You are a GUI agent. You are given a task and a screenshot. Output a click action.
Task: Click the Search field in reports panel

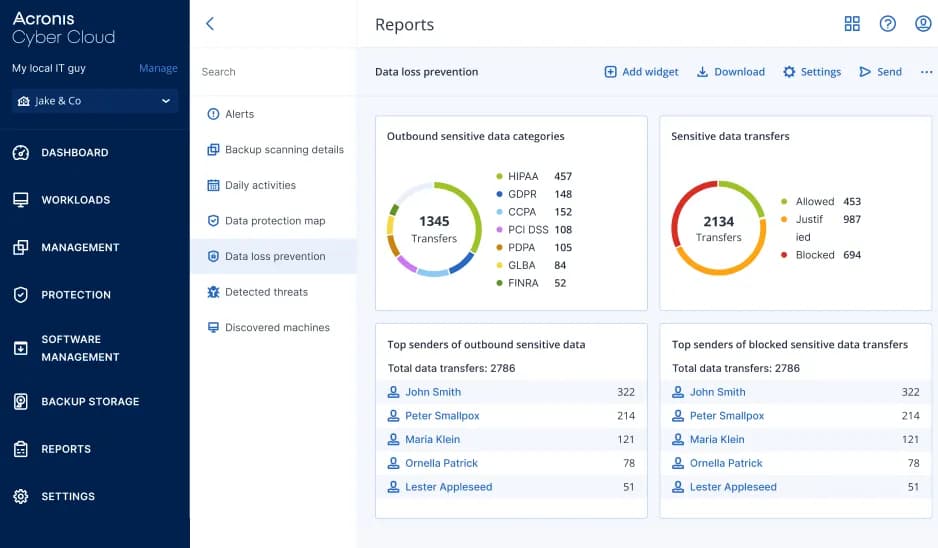[272, 72]
